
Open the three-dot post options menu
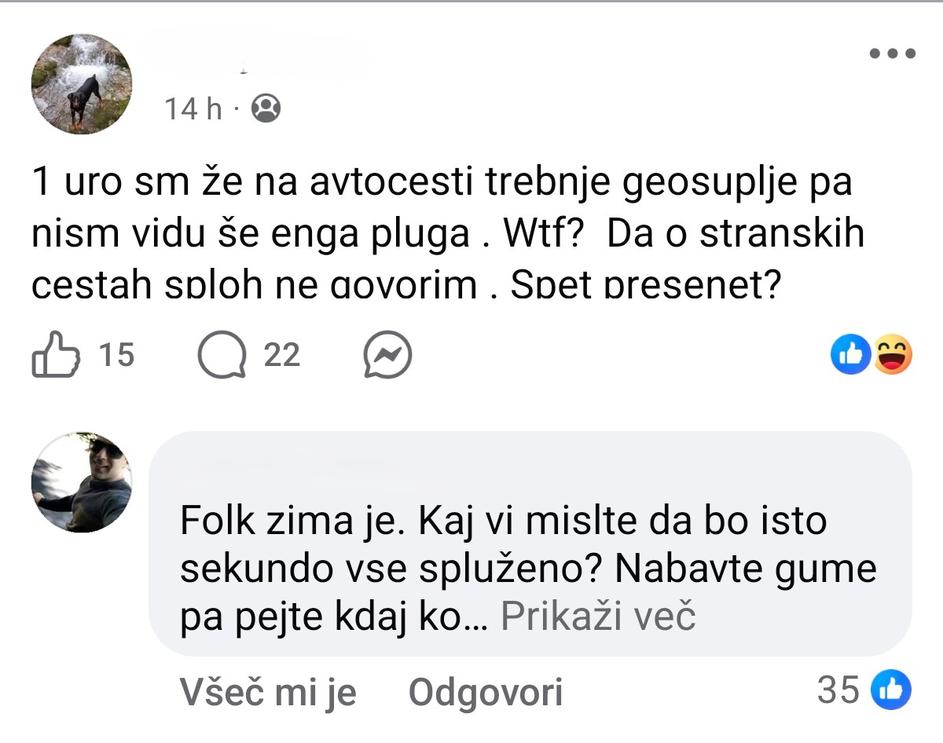tap(892, 54)
